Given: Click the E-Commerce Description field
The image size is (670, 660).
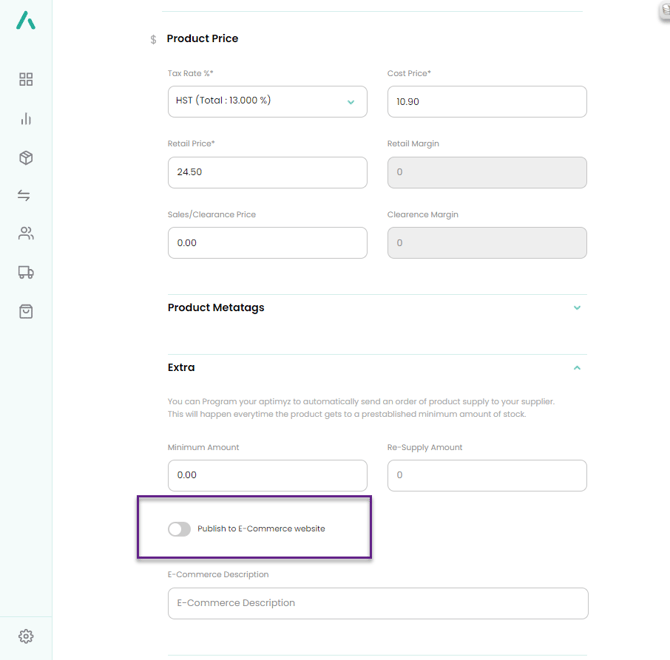Looking at the screenshot, I should (x=377, y=603).
